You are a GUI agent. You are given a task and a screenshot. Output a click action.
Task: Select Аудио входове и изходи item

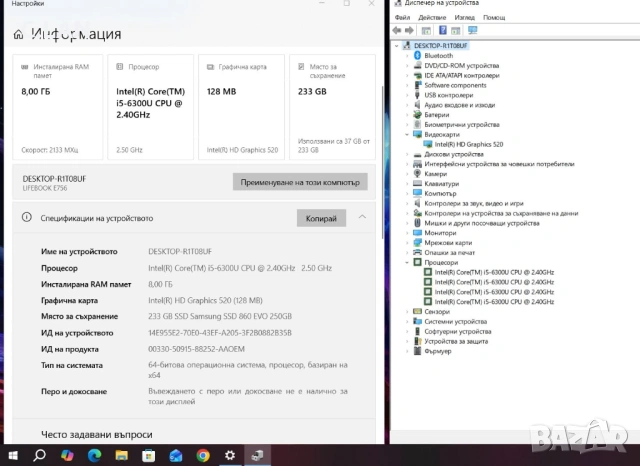pyautogui.click(x=460, y=105)
